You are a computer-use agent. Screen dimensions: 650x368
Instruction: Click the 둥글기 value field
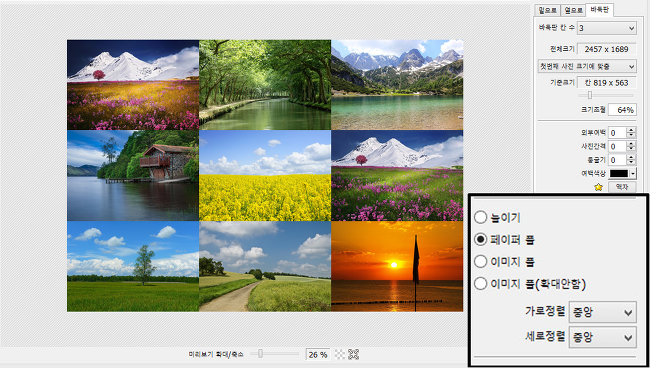[x=617, y=160]
